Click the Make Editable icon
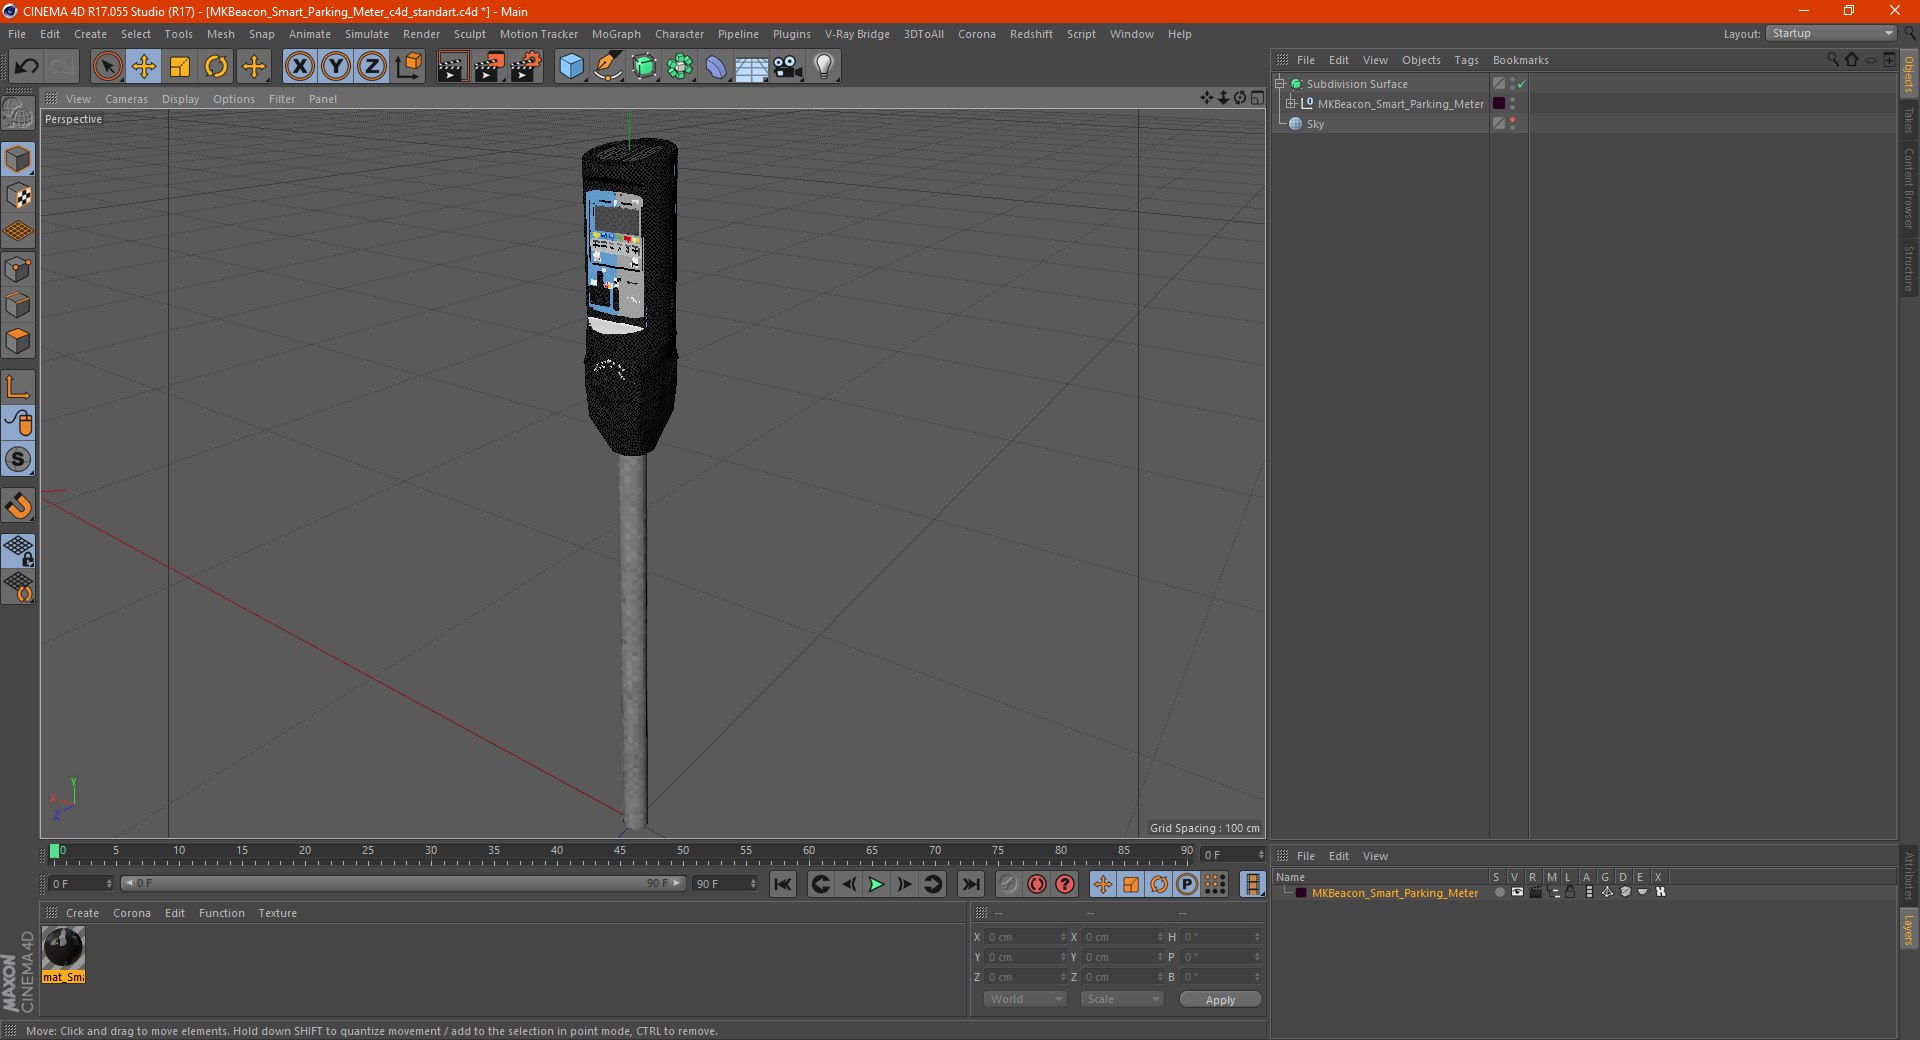The width and height of the screenshot is (1920, 1040). 18,114
